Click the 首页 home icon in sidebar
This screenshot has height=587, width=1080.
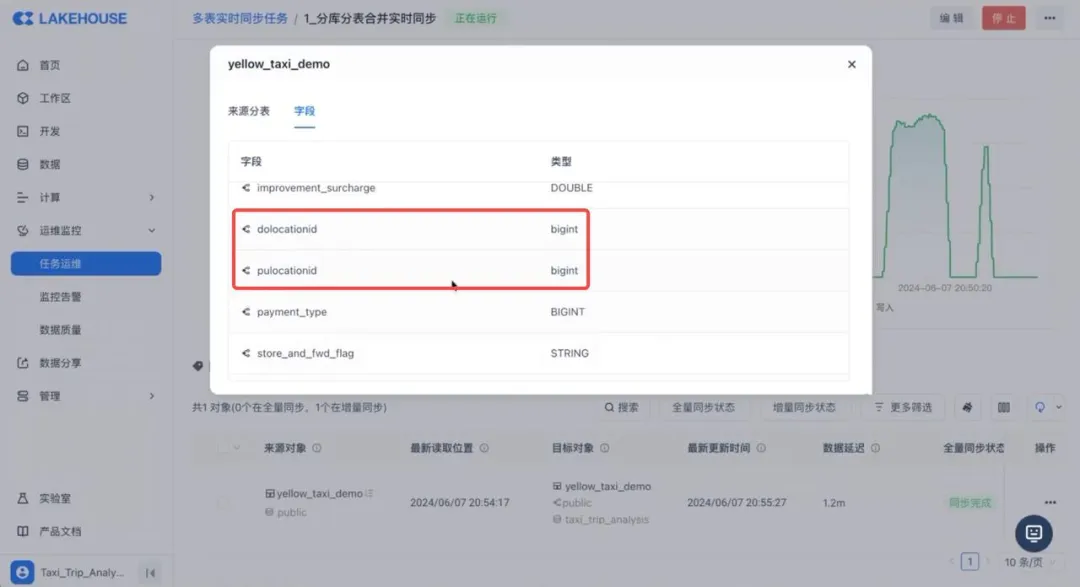pos(23,65)
